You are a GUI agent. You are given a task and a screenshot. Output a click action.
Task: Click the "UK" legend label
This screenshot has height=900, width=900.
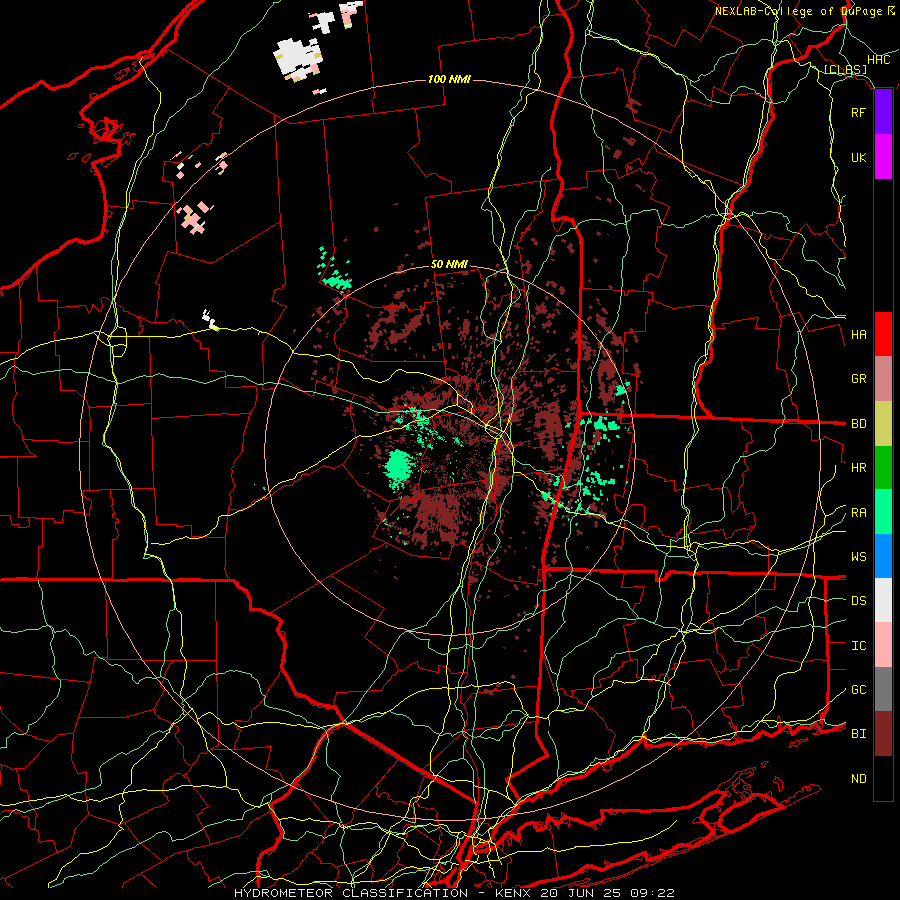coord(859,157)
